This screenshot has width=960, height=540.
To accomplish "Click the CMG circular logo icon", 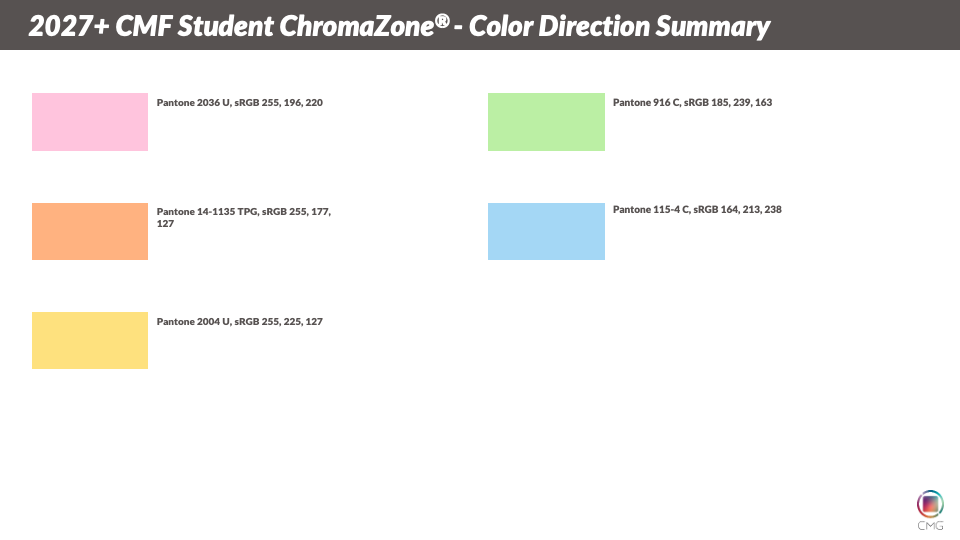I will coord(930,504).
